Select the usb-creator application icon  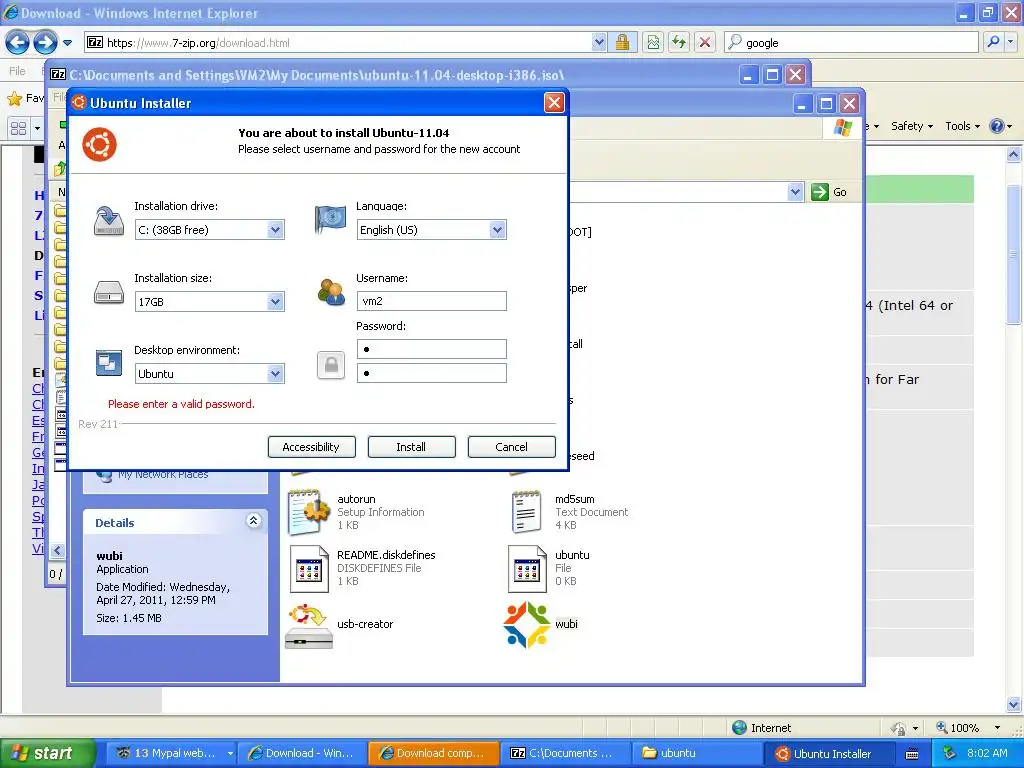pyautogui.click(x=308, y=626)
